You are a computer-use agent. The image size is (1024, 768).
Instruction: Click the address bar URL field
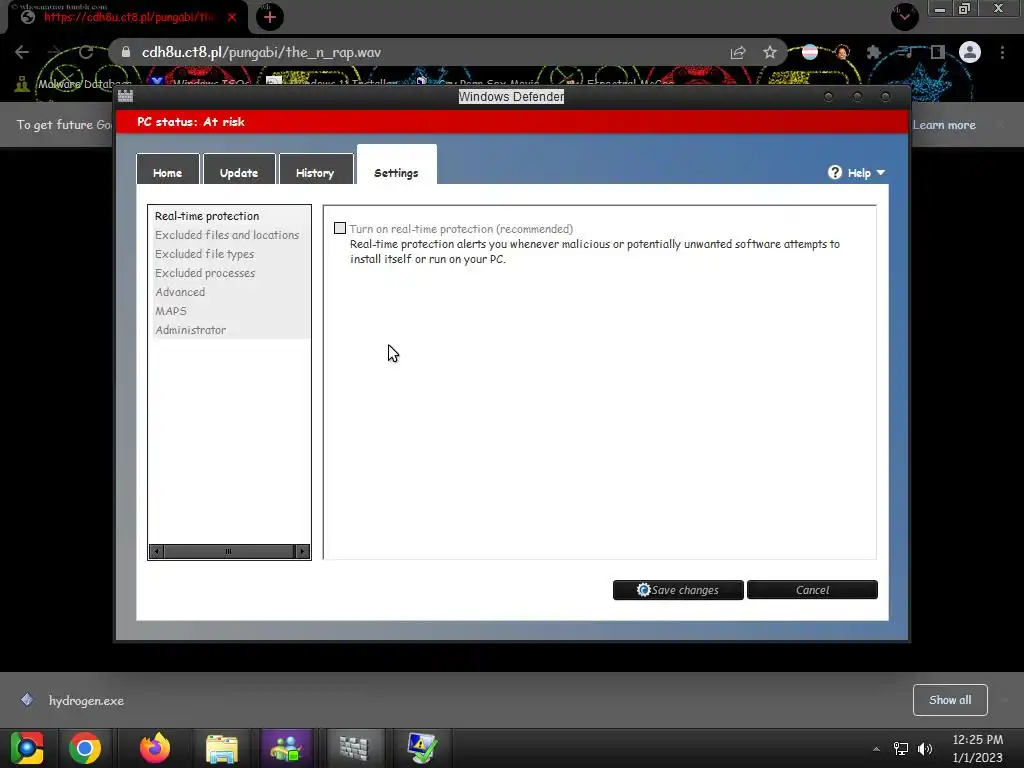tap(418, 52)
